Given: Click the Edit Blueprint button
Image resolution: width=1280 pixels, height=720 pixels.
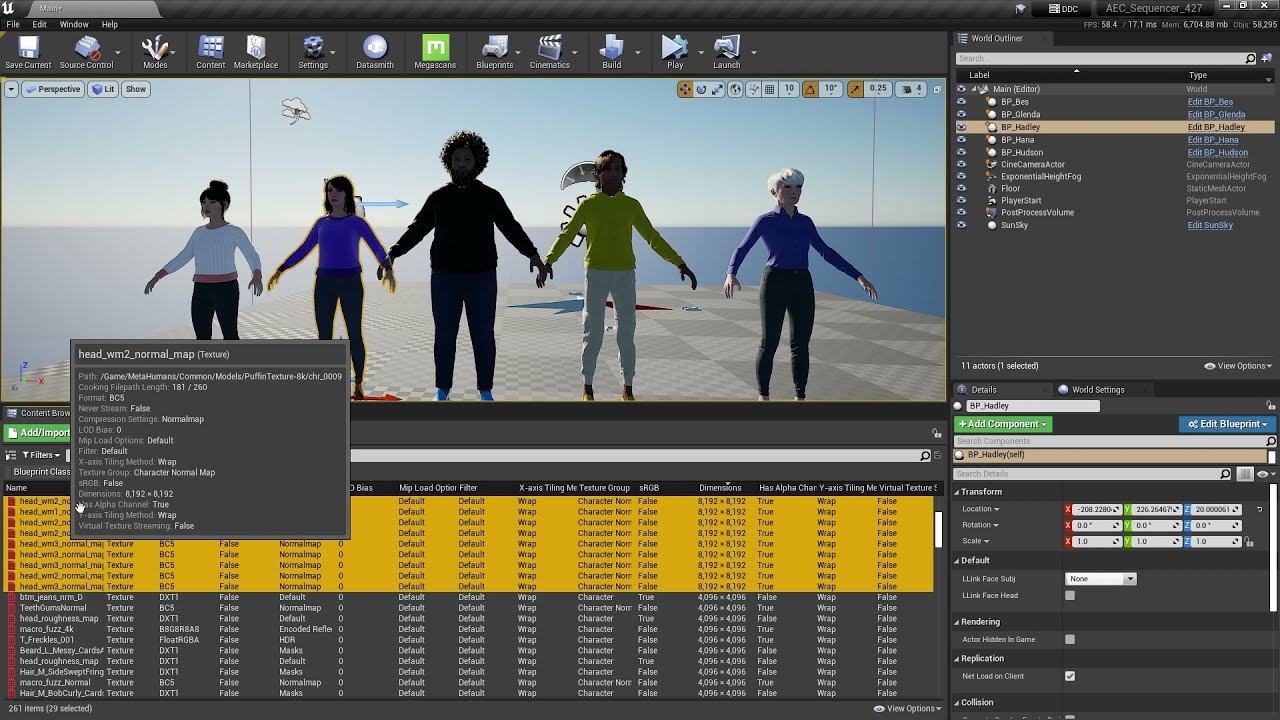Looking at the screenshot, I should tap(1227, 424).
